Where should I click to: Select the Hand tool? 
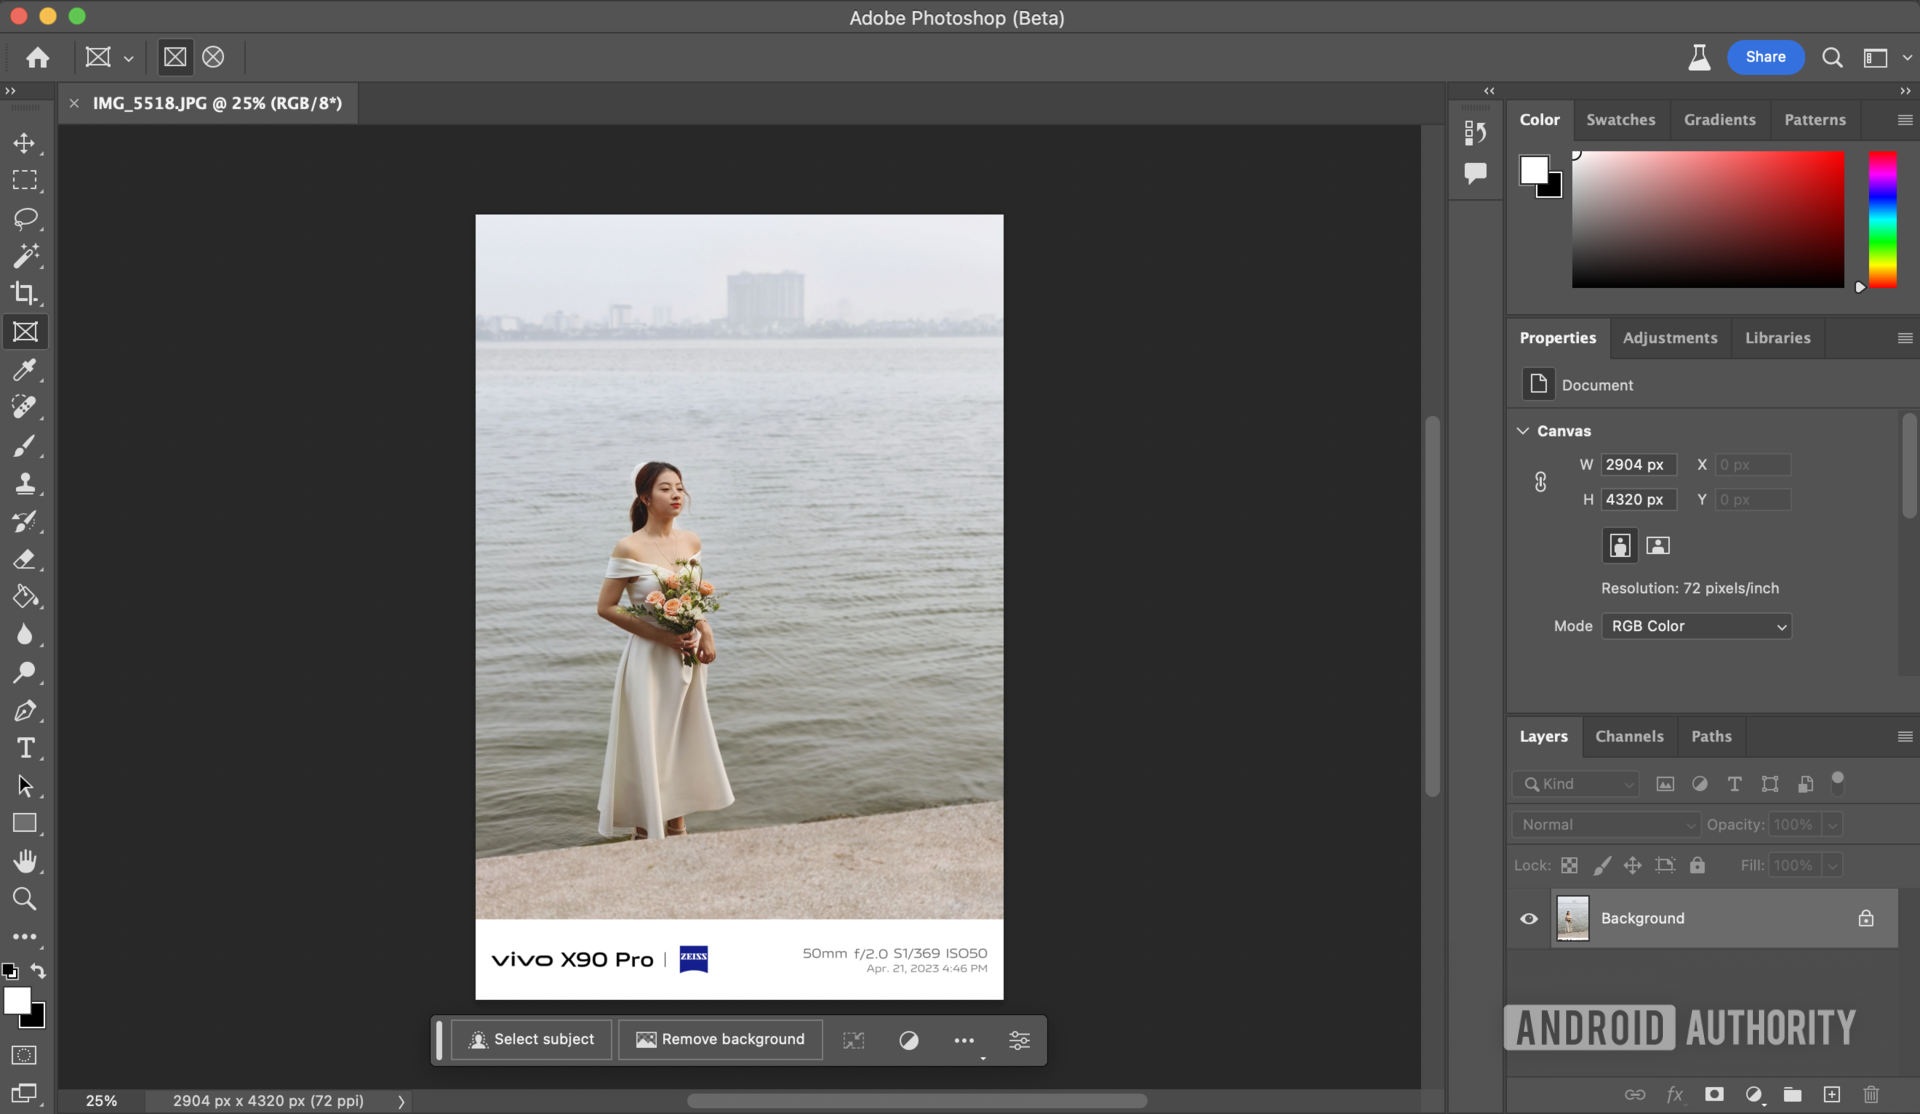[x=25, y=861]
